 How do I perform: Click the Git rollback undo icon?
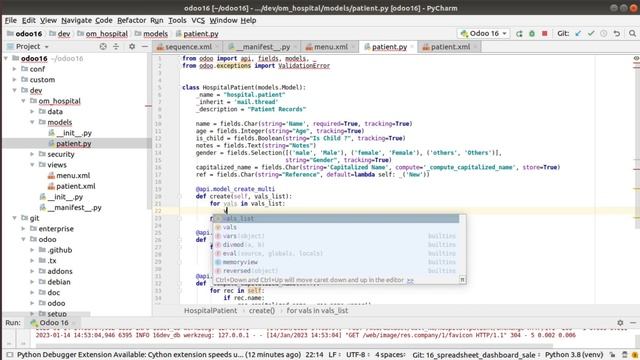[617, 33]
